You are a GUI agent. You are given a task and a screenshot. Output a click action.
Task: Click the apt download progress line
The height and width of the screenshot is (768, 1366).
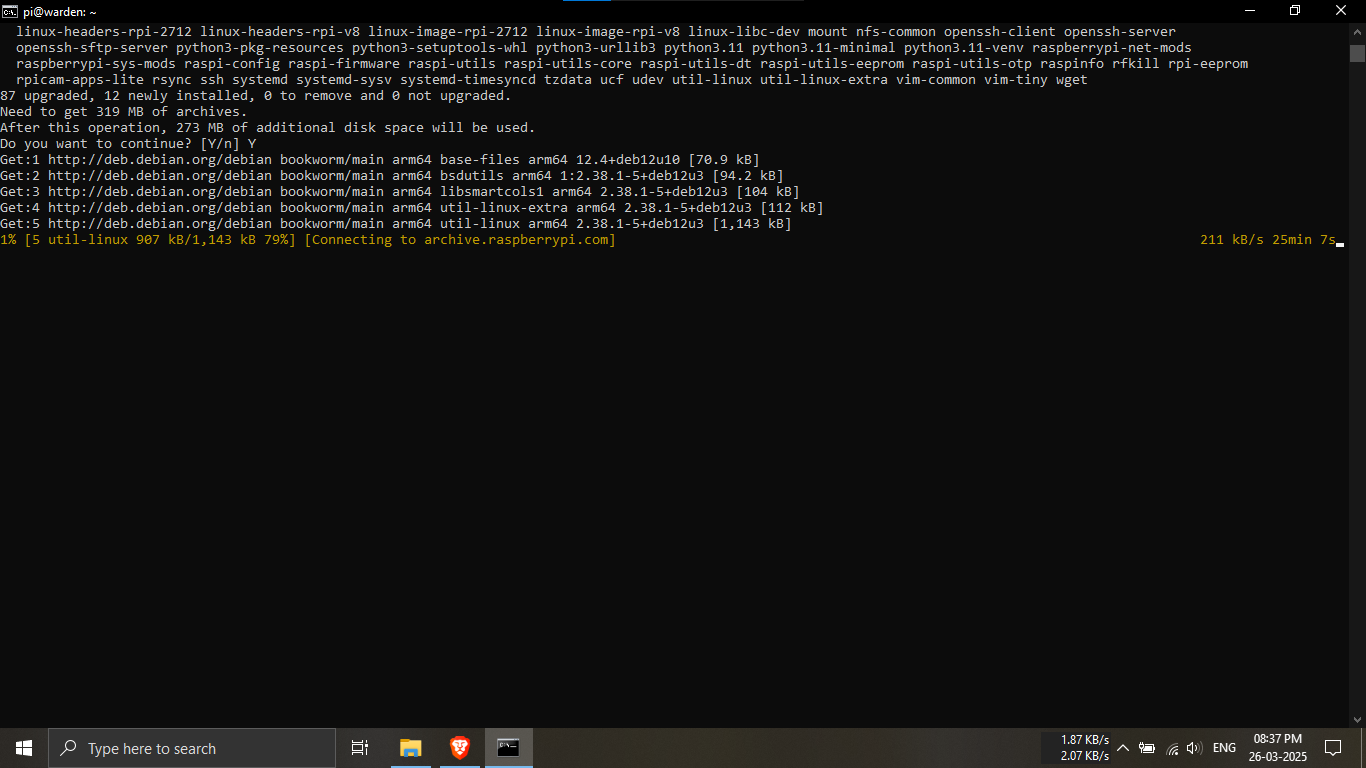[308, 240]
